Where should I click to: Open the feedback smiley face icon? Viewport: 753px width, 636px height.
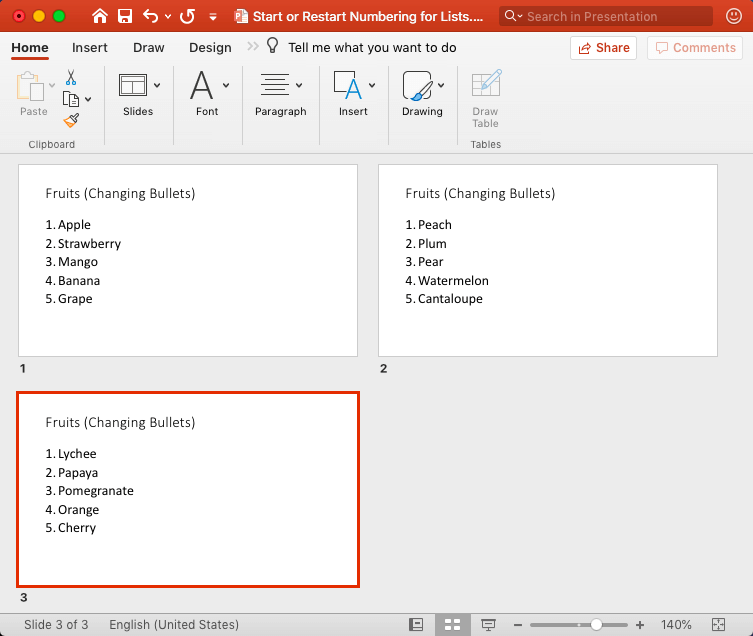[x=734, y=16]
